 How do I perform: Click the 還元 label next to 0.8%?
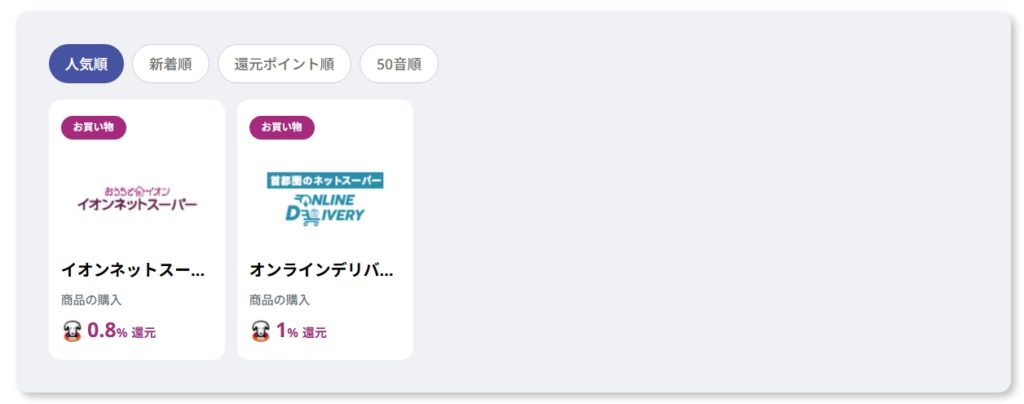[x=144, y=333]
